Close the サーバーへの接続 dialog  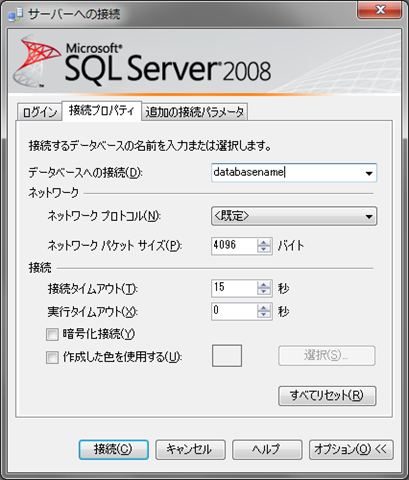click(x=380, y=10)
